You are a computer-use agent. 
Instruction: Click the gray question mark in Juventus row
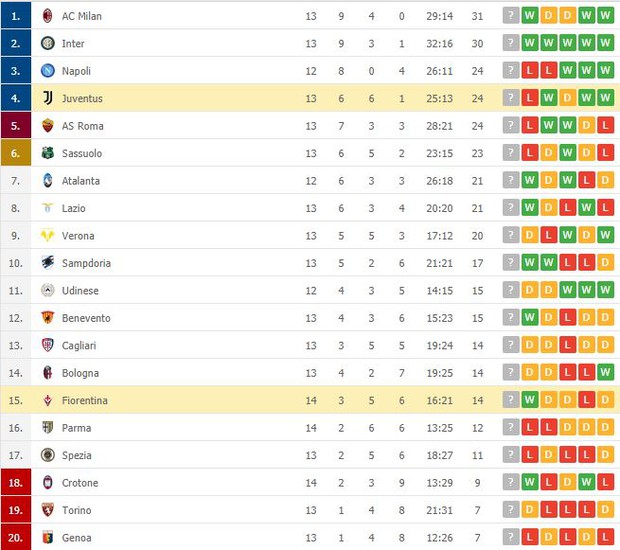point(512,98)
